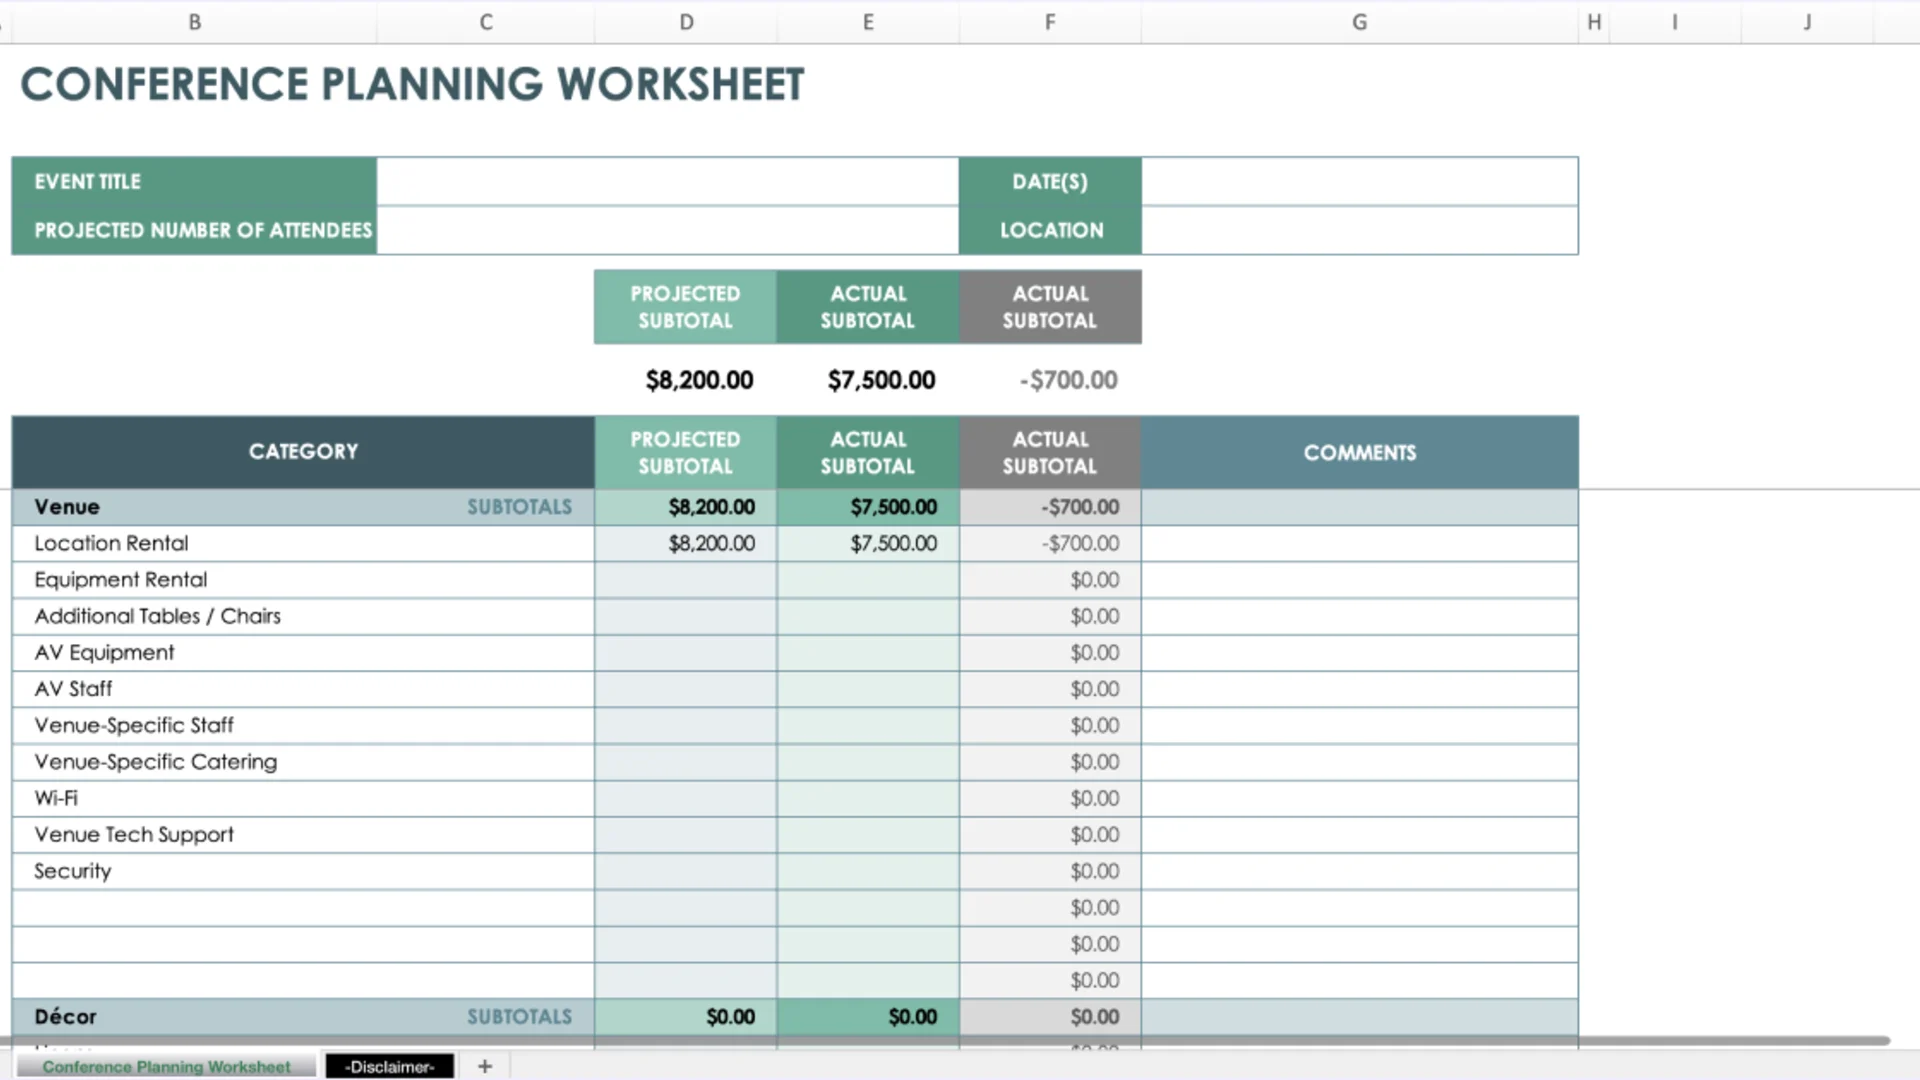Select the Conference Planning Worksheet tab

tap(166, 1067)
